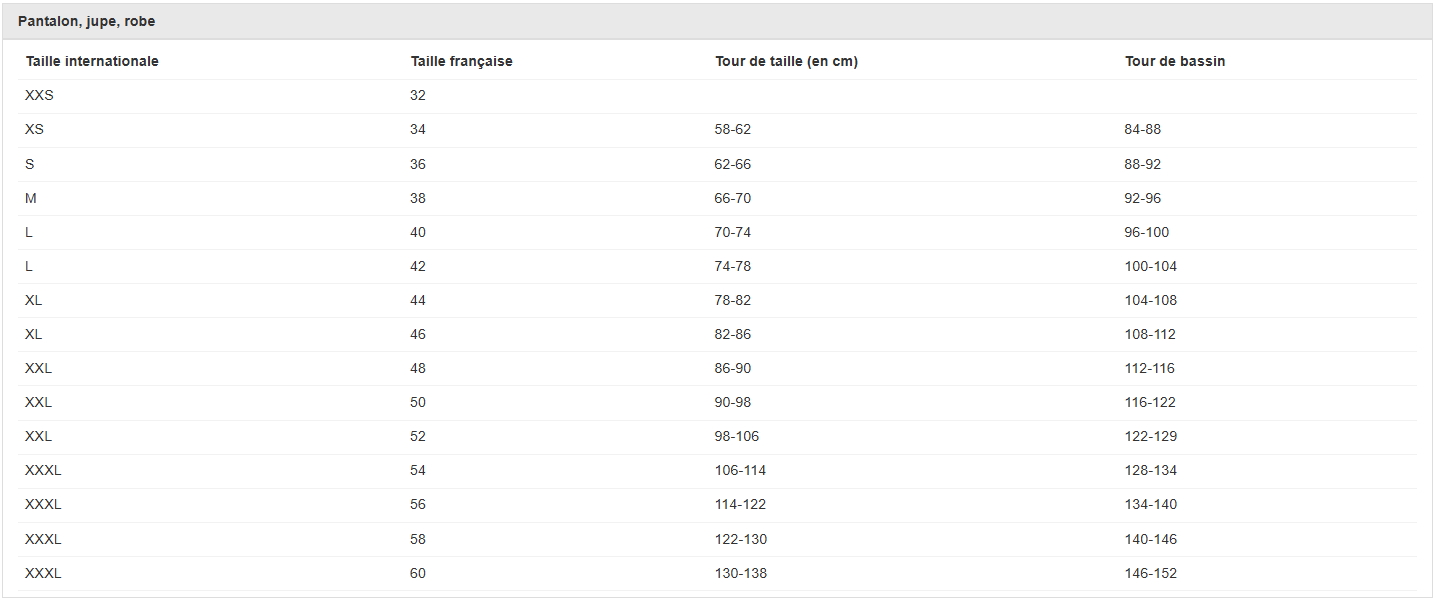The image size is (1436, 601).
Task: Click waist measurement 82-86
Action: [733, 334]
